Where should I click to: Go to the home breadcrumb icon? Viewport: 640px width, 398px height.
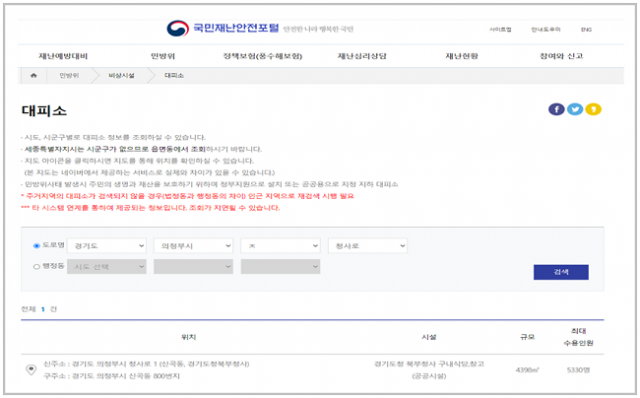point(33,76)
